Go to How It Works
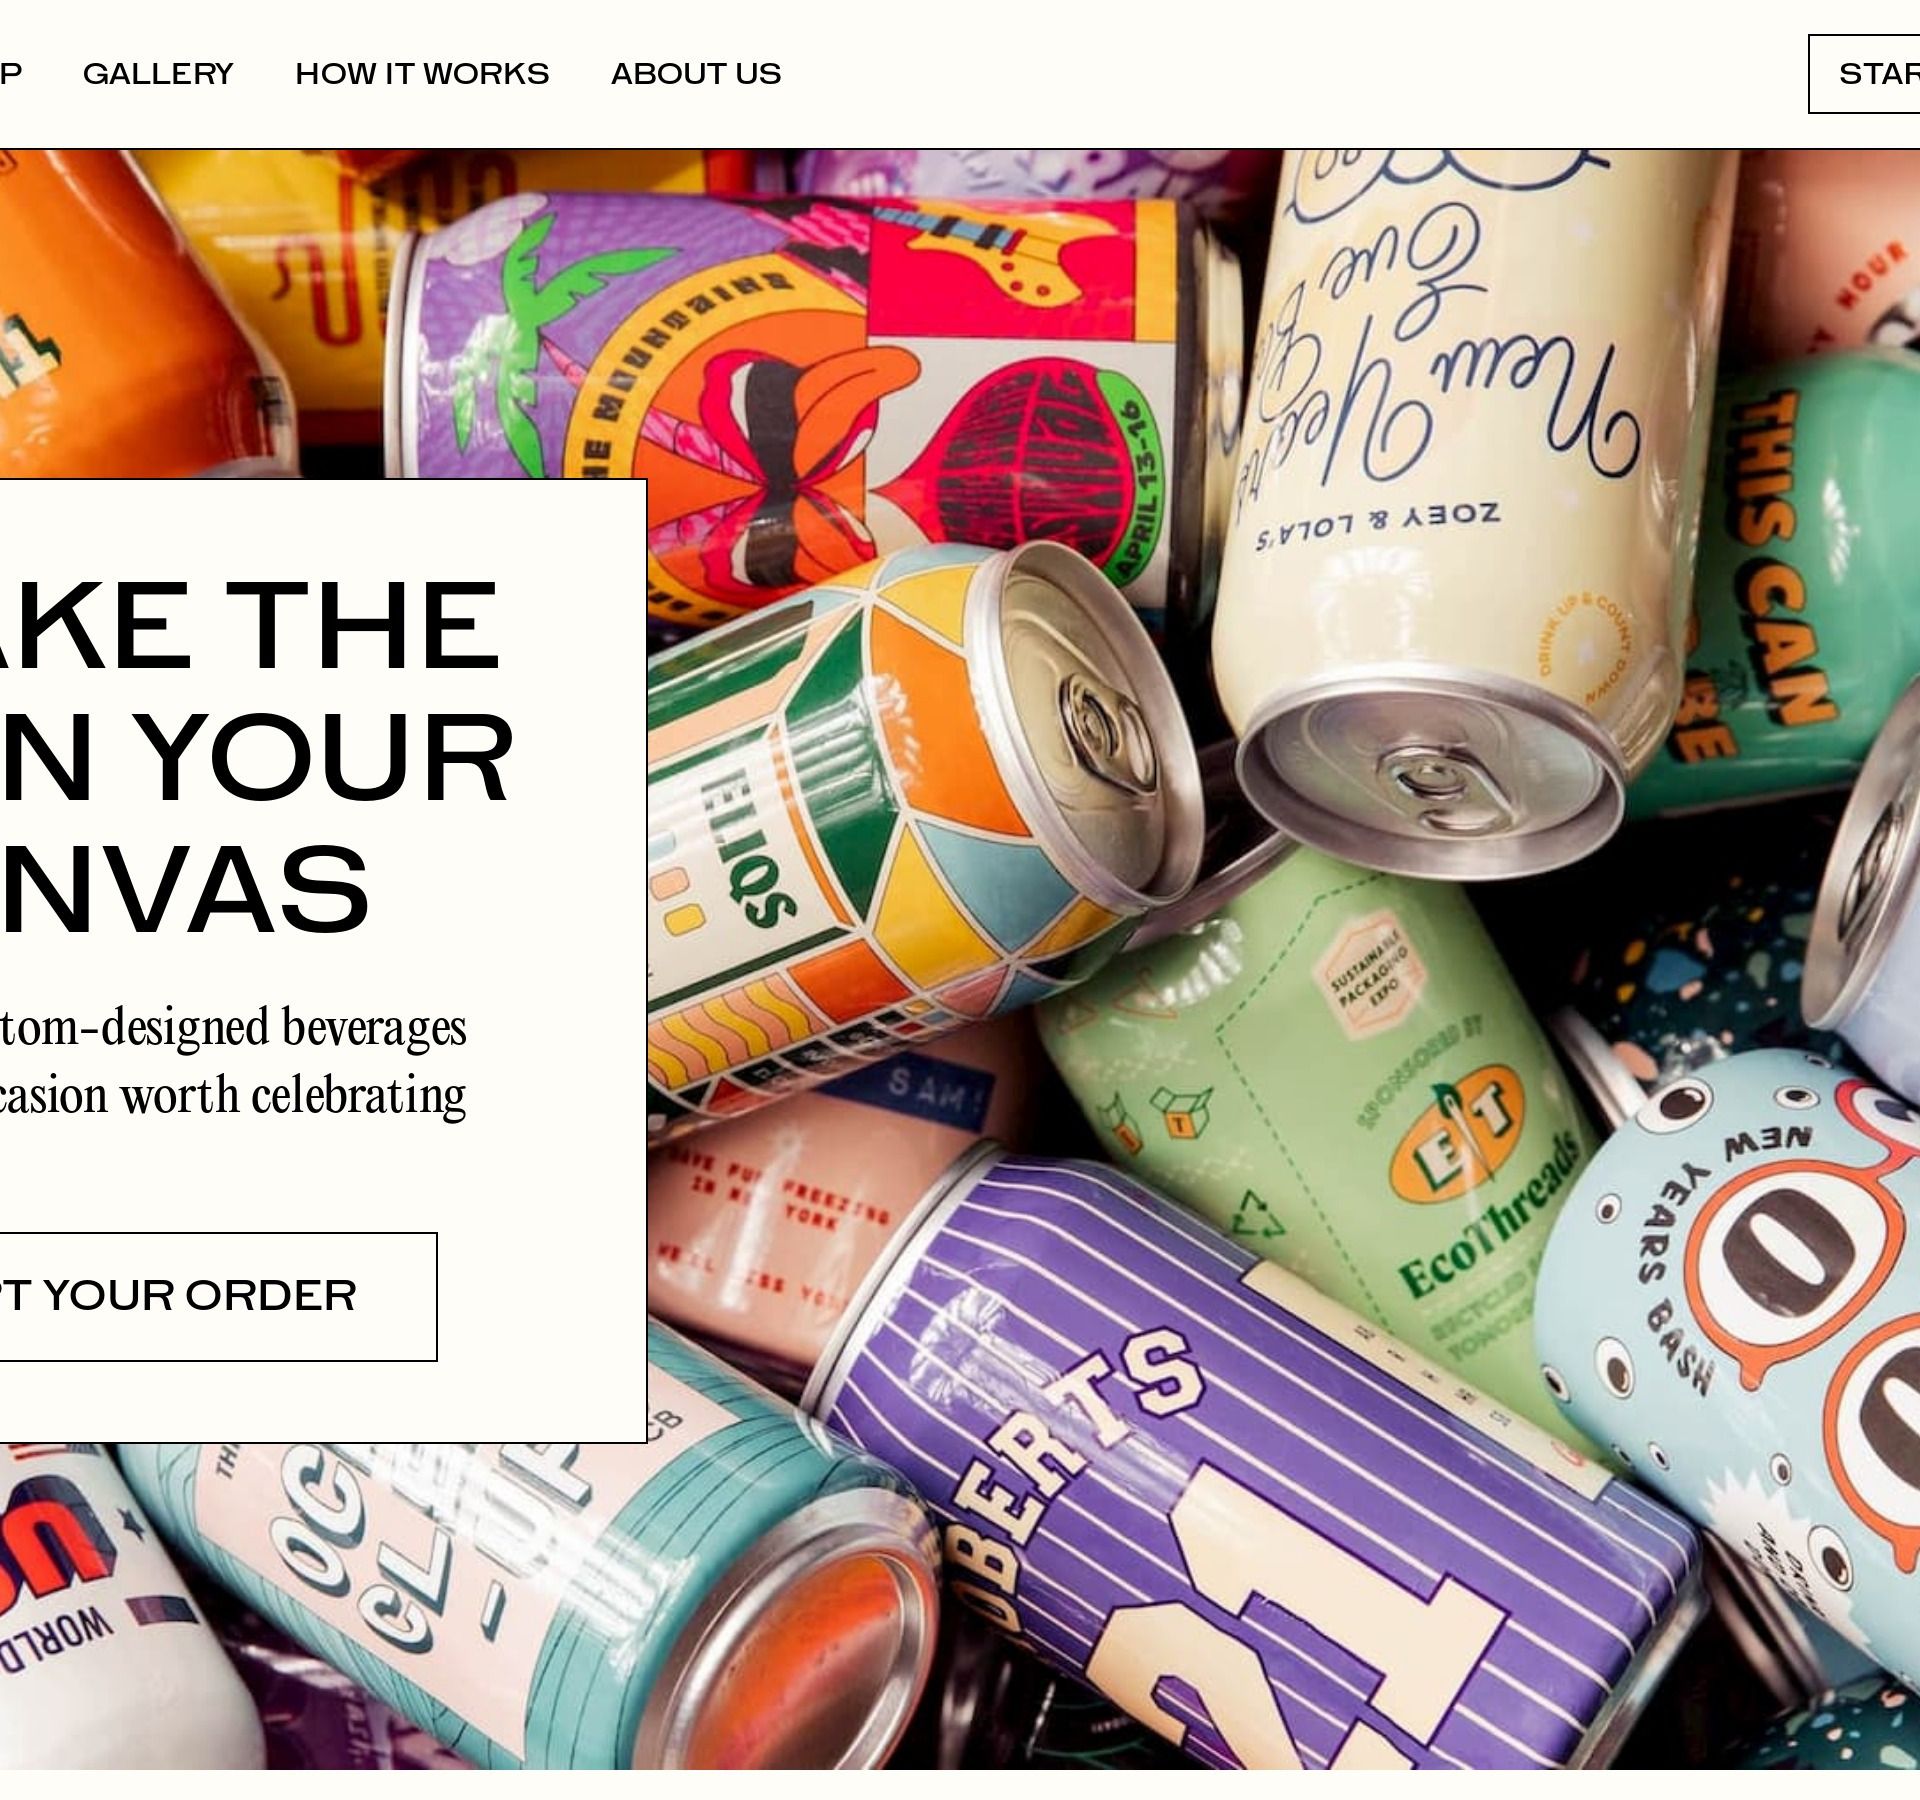Image resolution: width=1920 pixels, height=1800 pixels. [422, 74]
